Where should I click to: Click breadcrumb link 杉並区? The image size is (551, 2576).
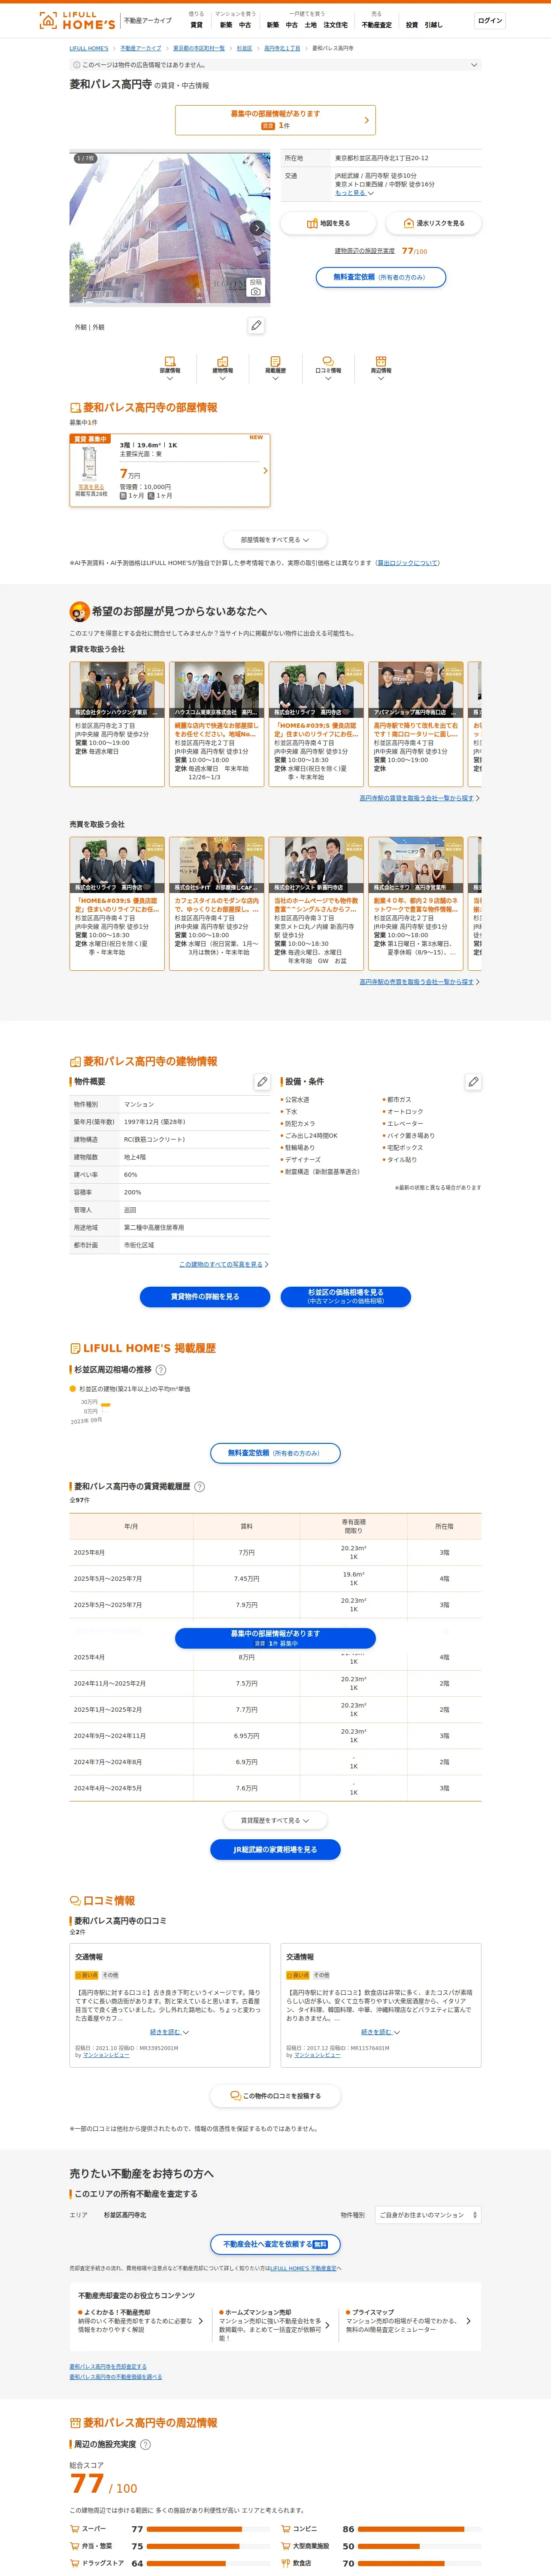[x=244, y=48]
